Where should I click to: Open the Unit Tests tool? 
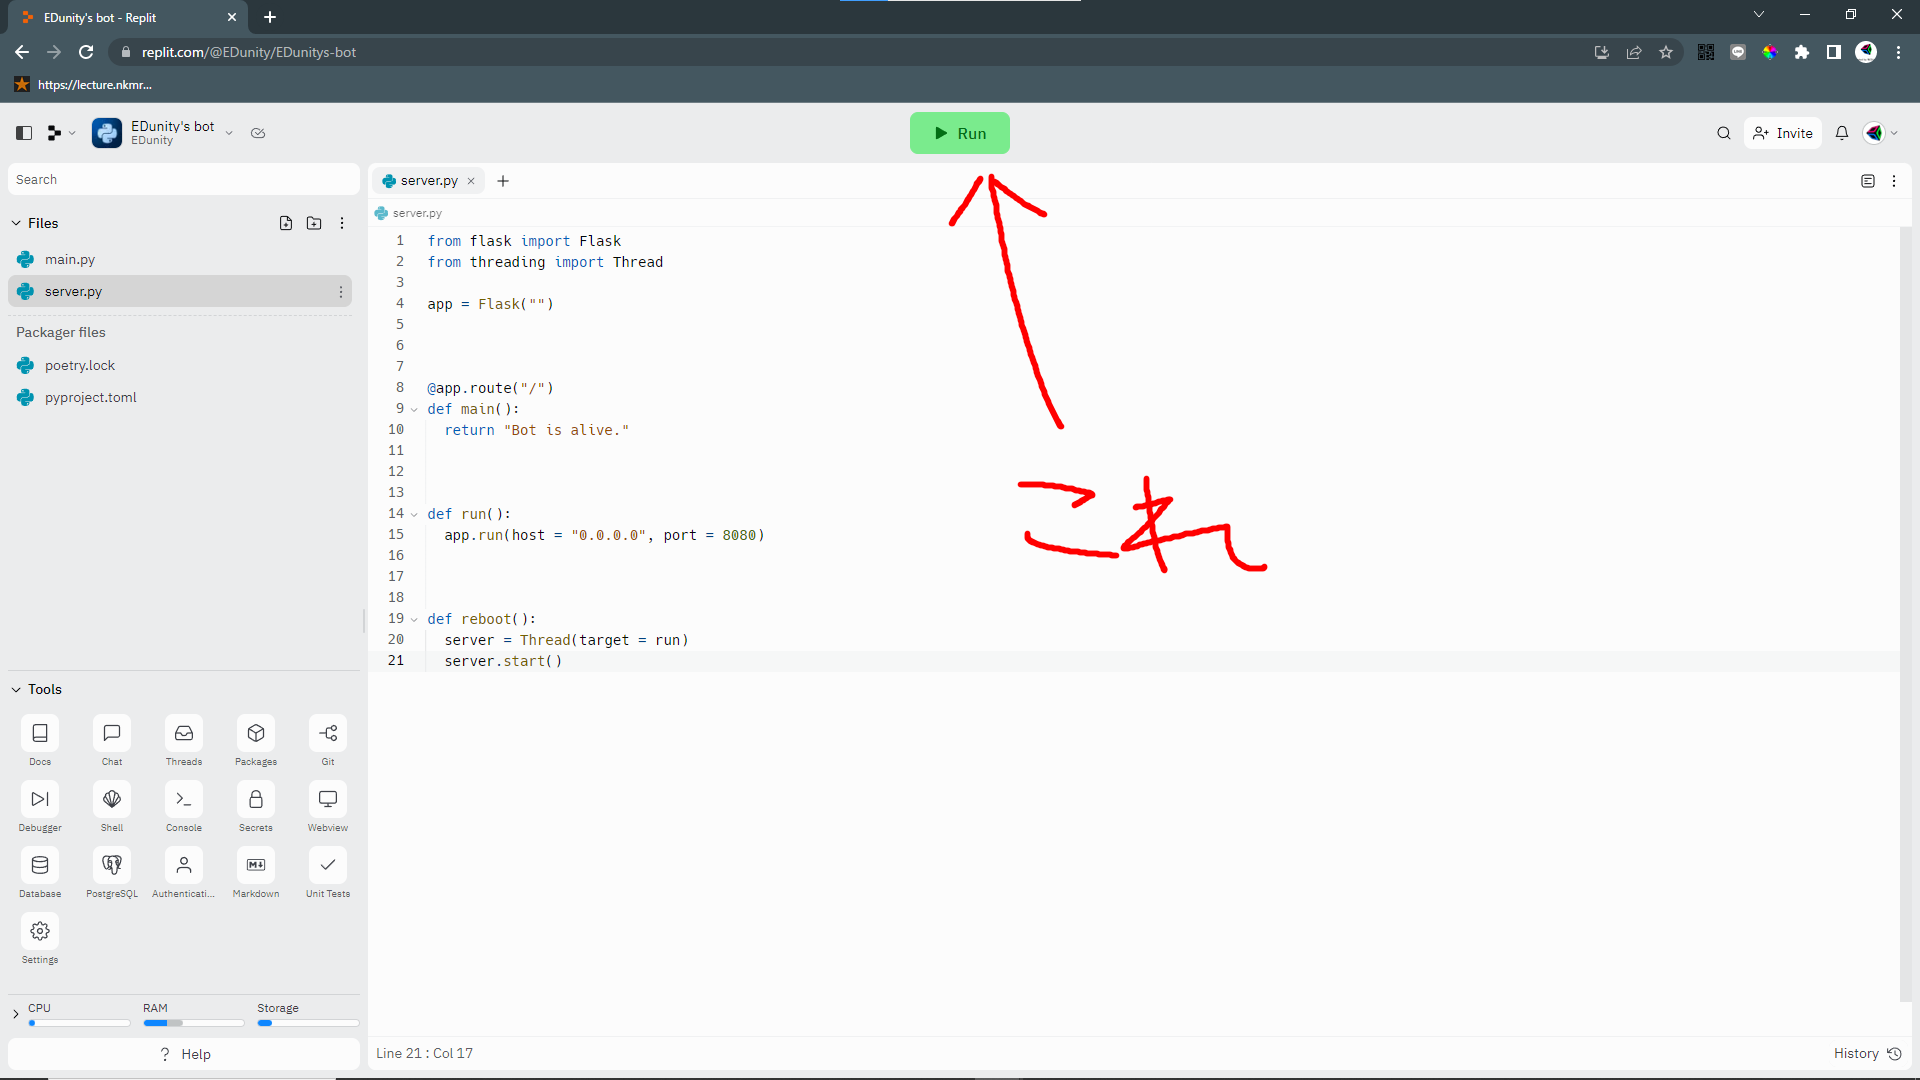(328, 866)
